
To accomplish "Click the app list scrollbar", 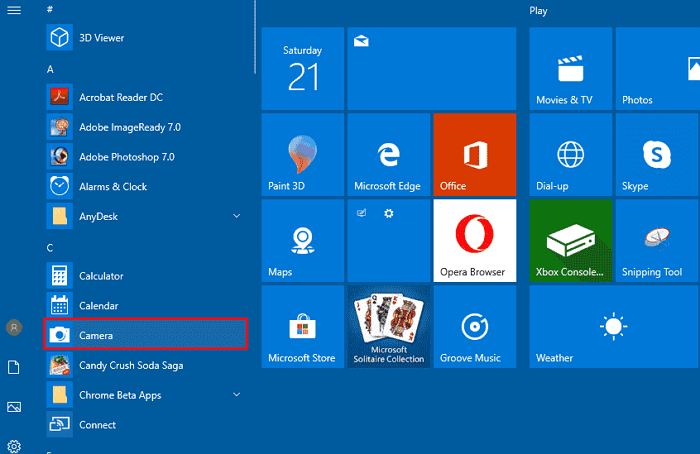I will pos(255,37).
